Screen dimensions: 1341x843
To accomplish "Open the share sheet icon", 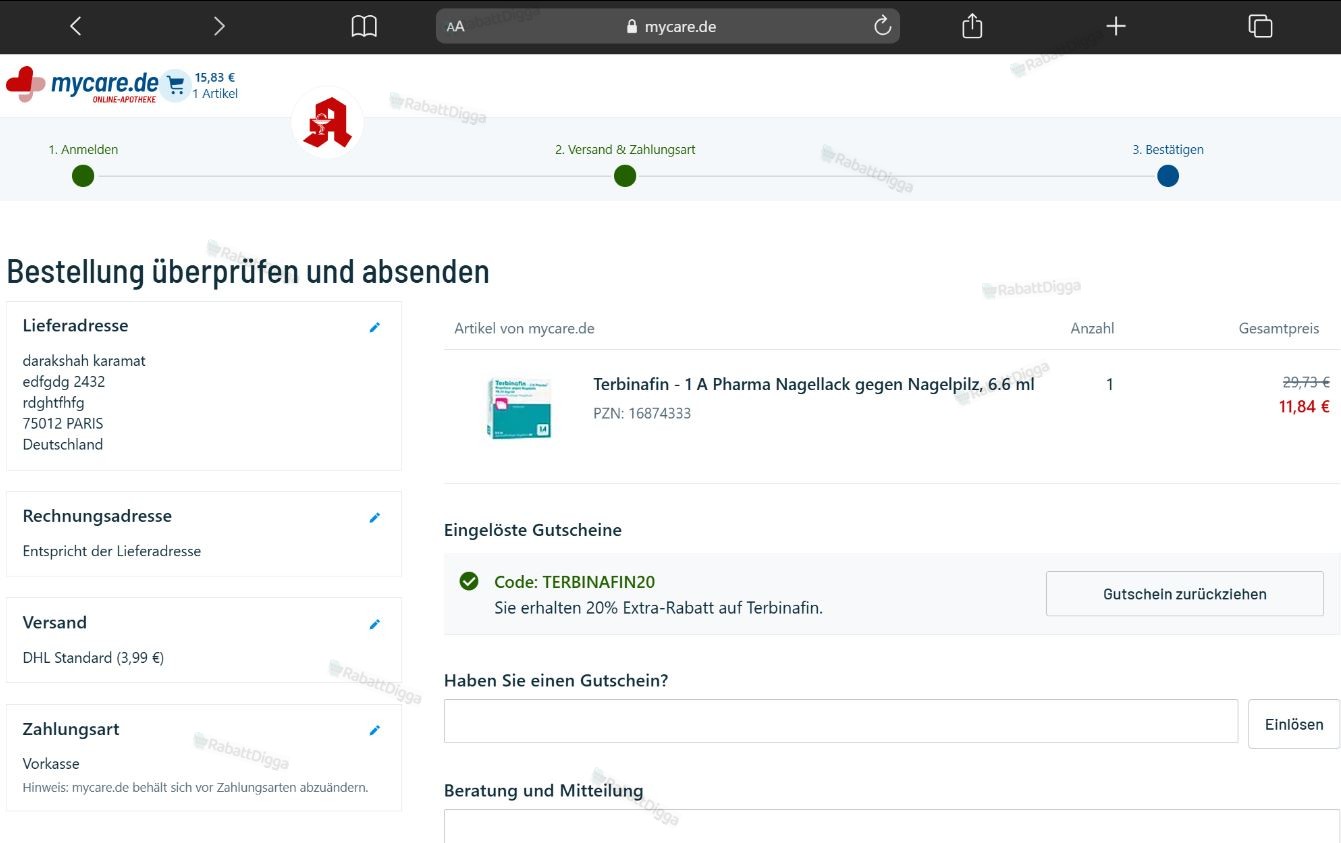I will [972, 26].
